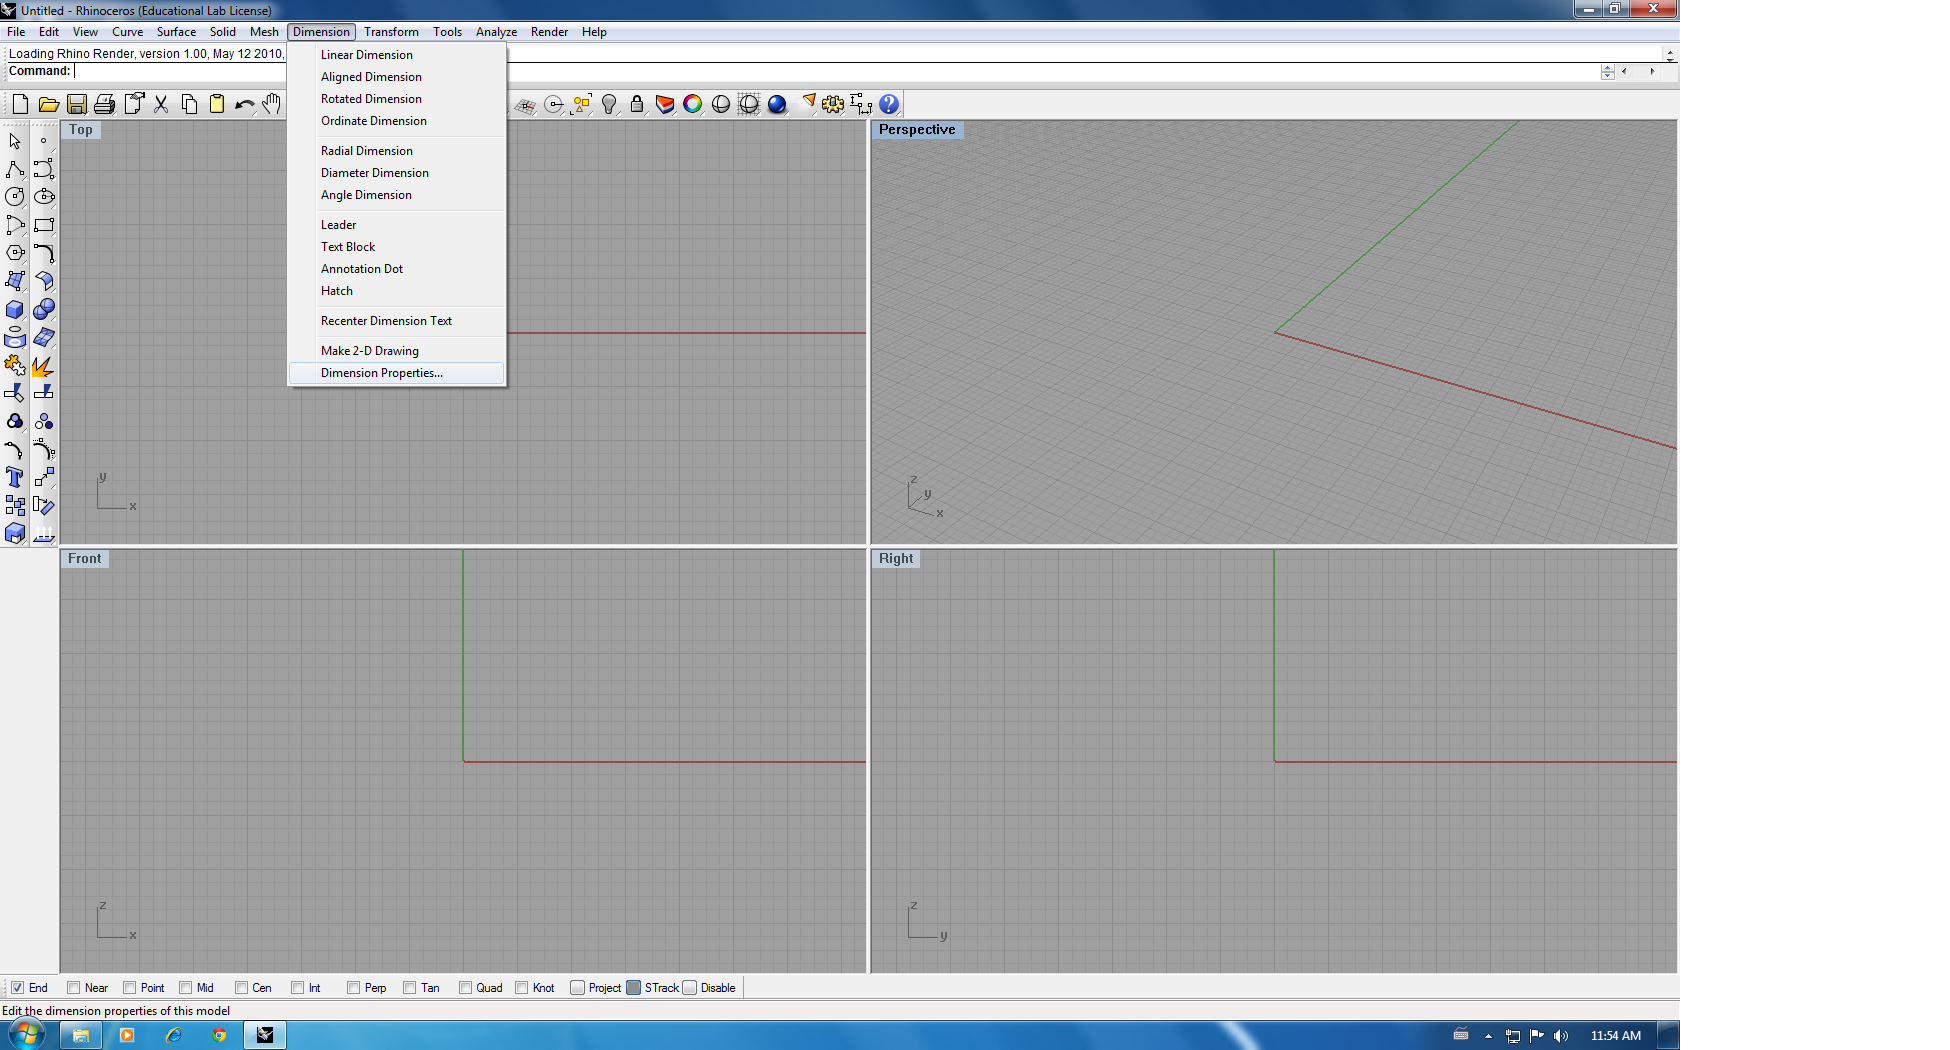This screenshot has width=1950, height=1050.
Task: Click the Top viewport title label
Action: coord(81,130)
